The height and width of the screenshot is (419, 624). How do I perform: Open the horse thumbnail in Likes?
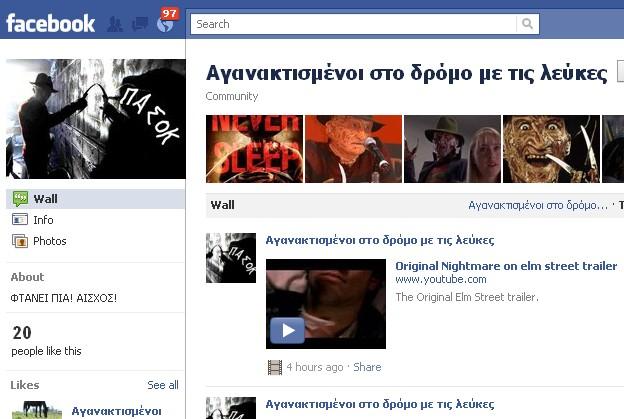tap(37, 410)
